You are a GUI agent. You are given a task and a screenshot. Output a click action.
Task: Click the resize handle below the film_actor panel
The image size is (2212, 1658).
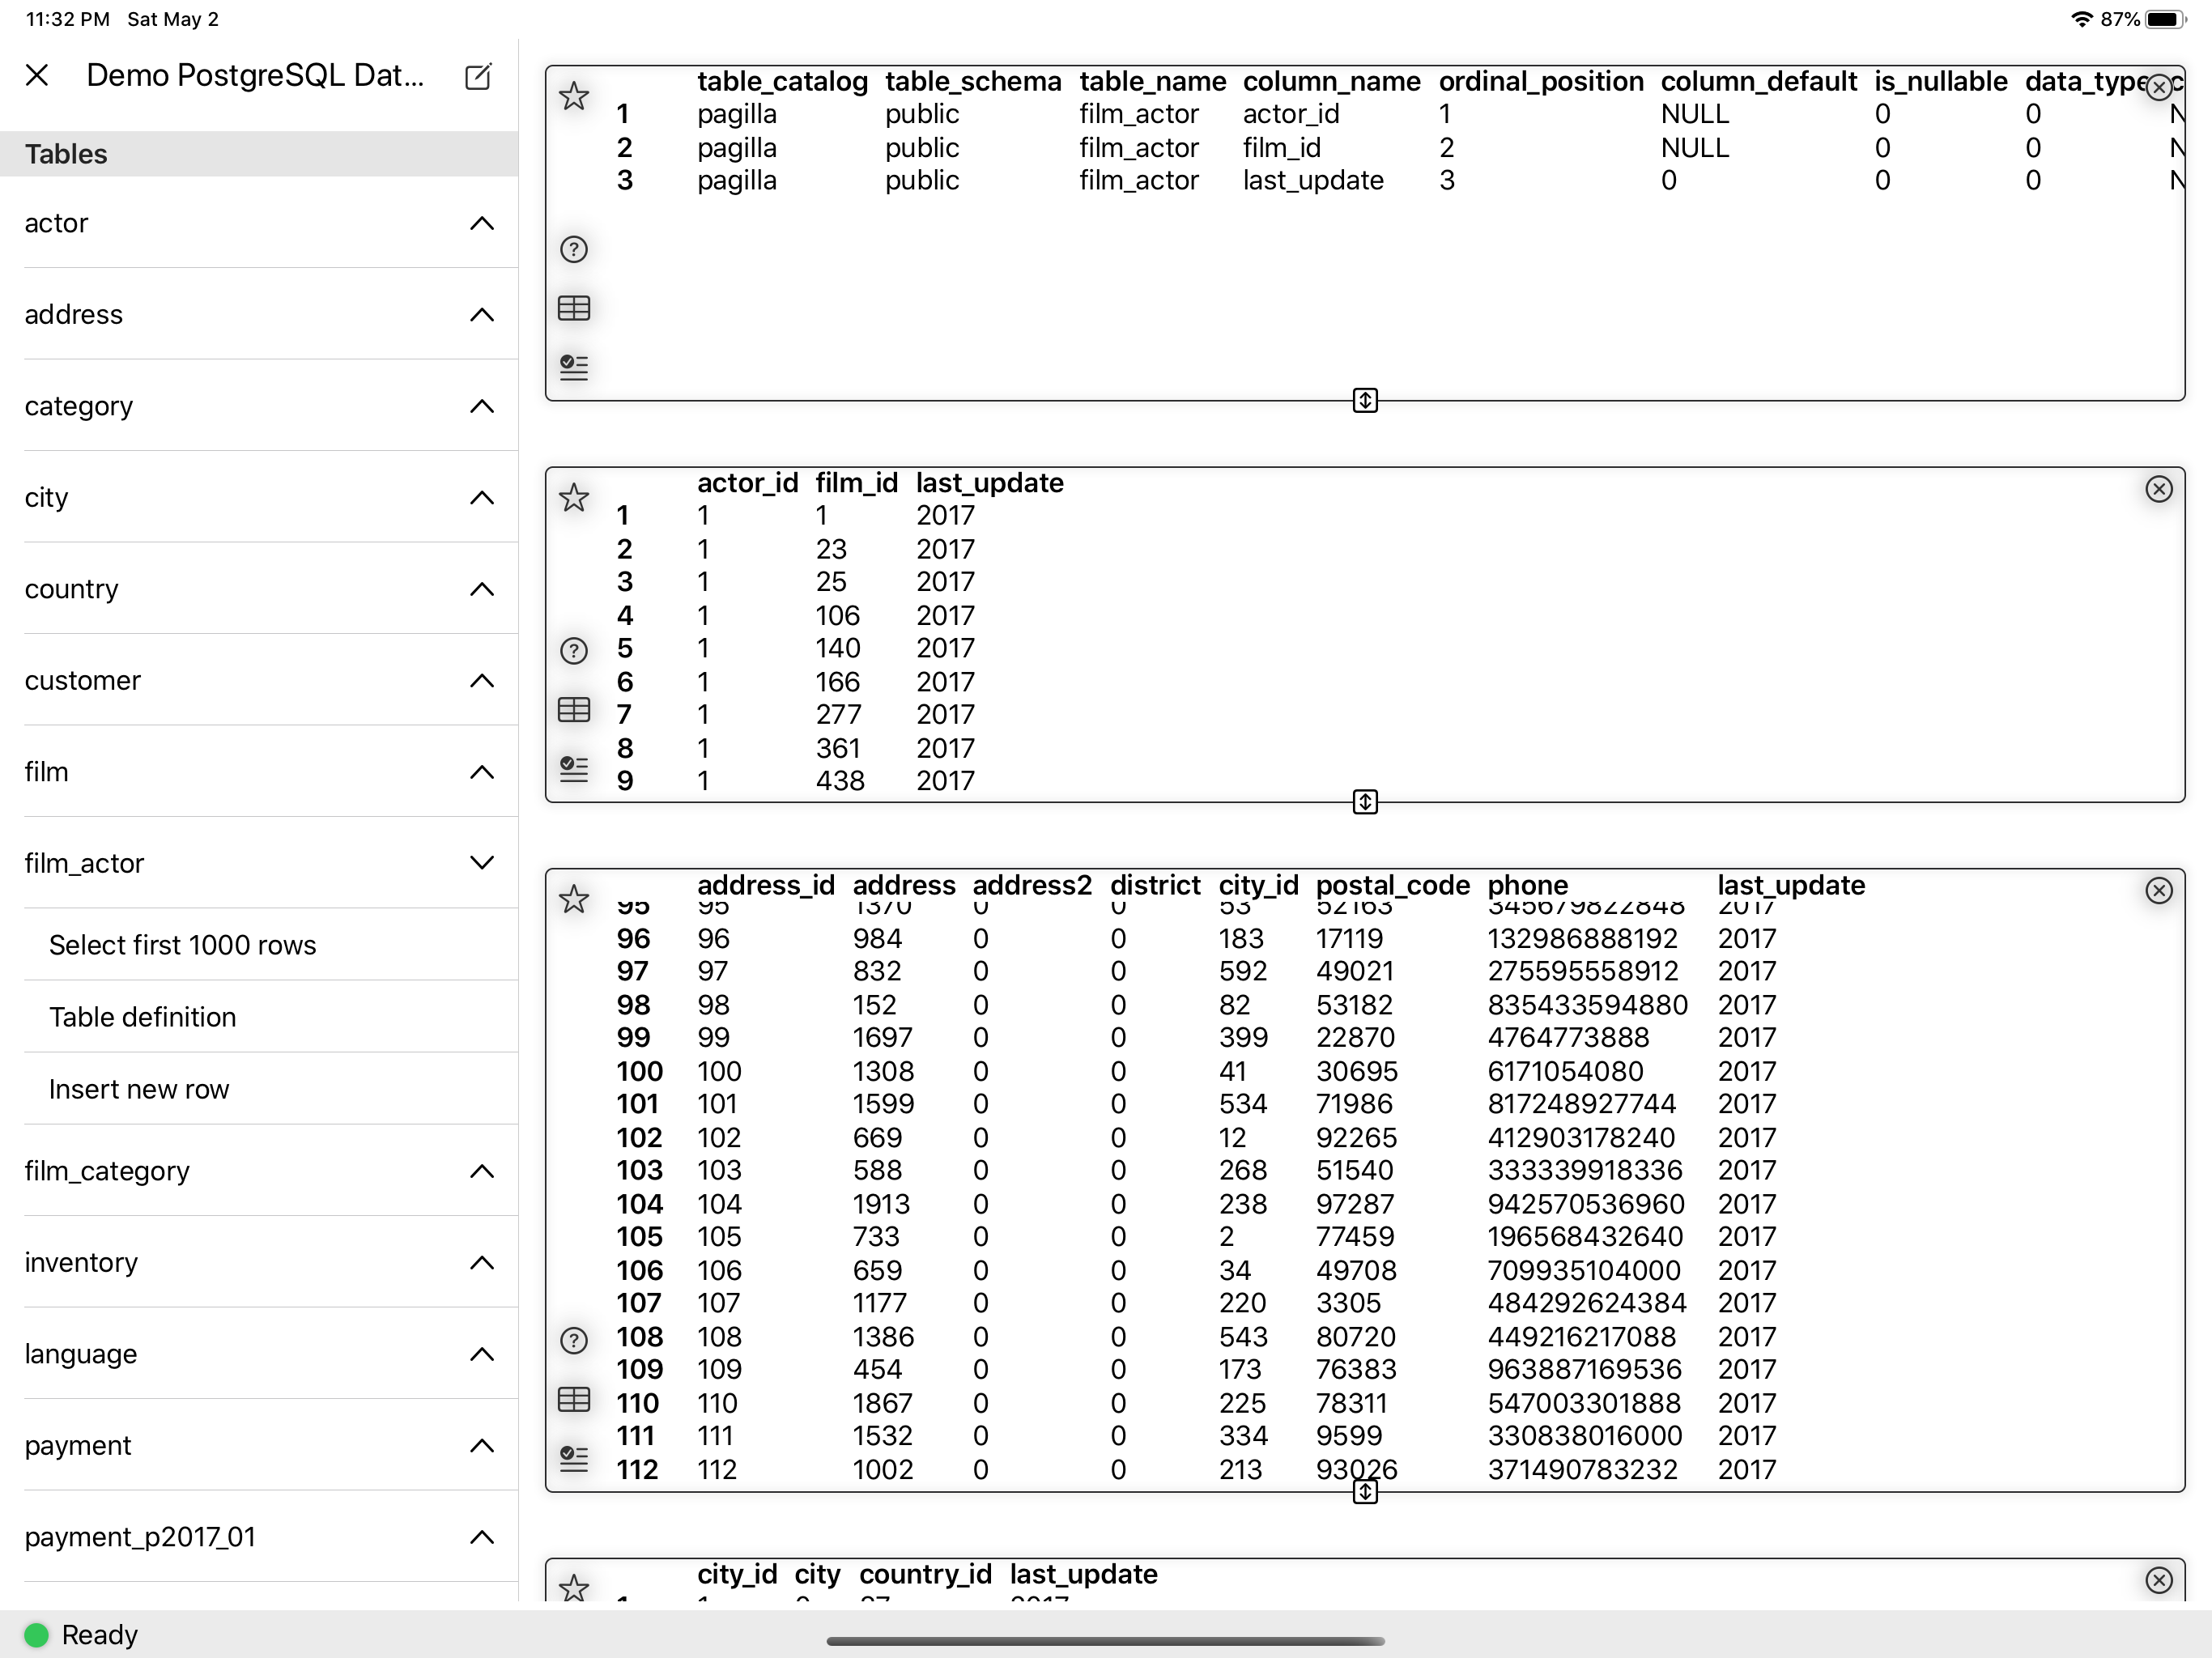1364,802
